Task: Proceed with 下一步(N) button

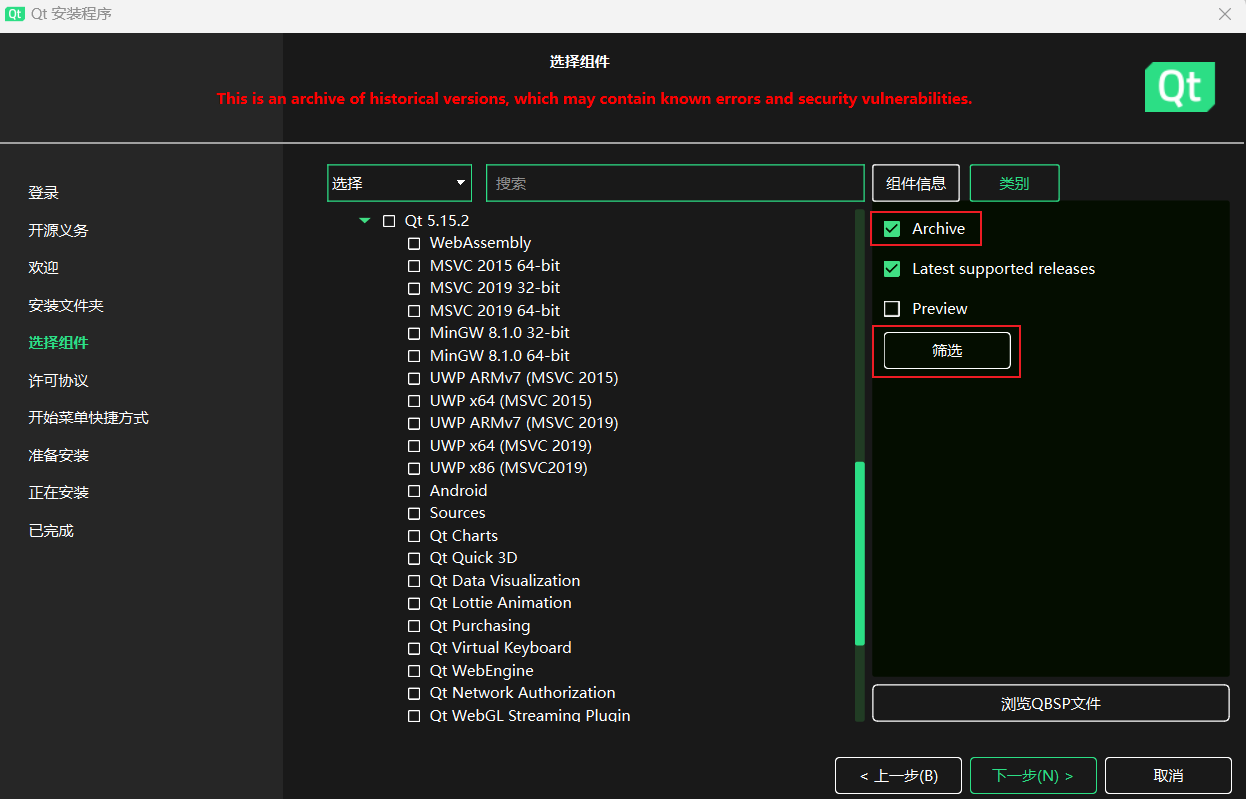Action: click(1033, 775)
